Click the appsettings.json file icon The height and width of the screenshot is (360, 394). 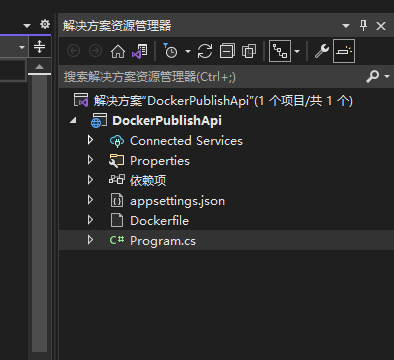coord(117,200)
